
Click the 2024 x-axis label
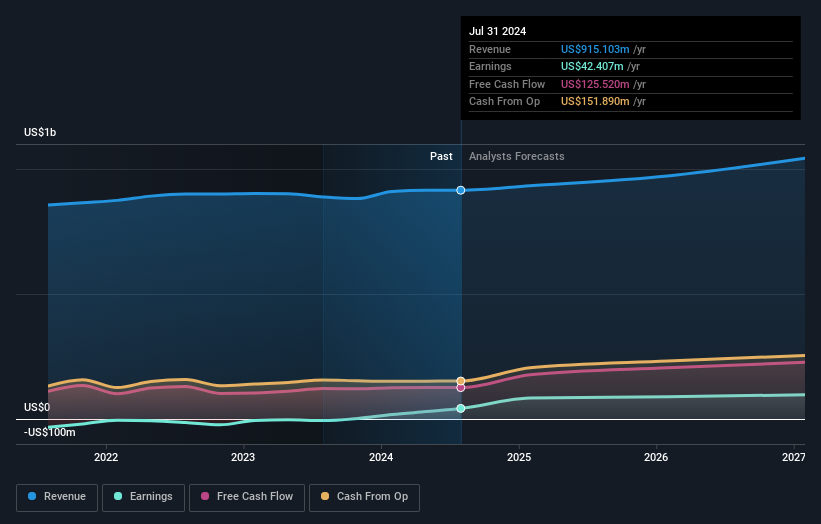point(381,458)
